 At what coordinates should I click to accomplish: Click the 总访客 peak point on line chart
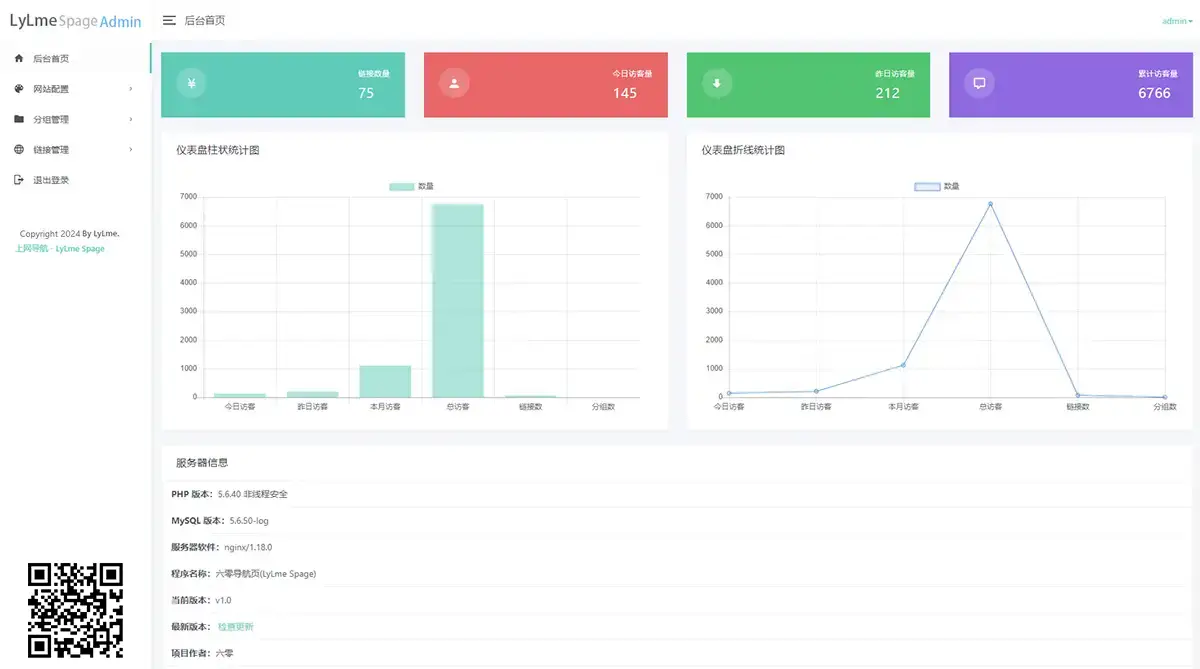pos(990,204)
